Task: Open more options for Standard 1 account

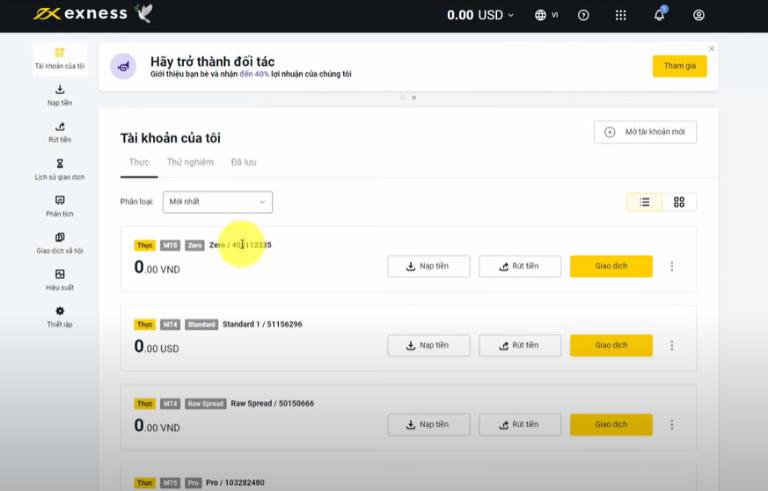Action: coord(672,345)
